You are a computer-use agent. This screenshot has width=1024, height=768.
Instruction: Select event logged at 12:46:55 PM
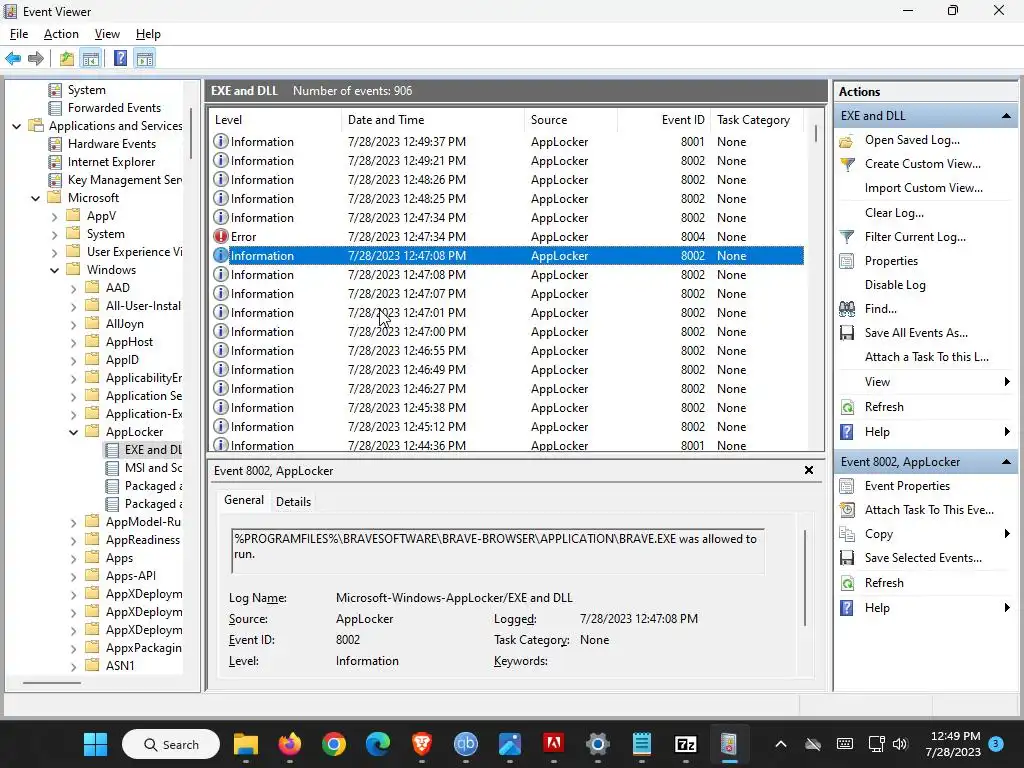click(507, 351)
